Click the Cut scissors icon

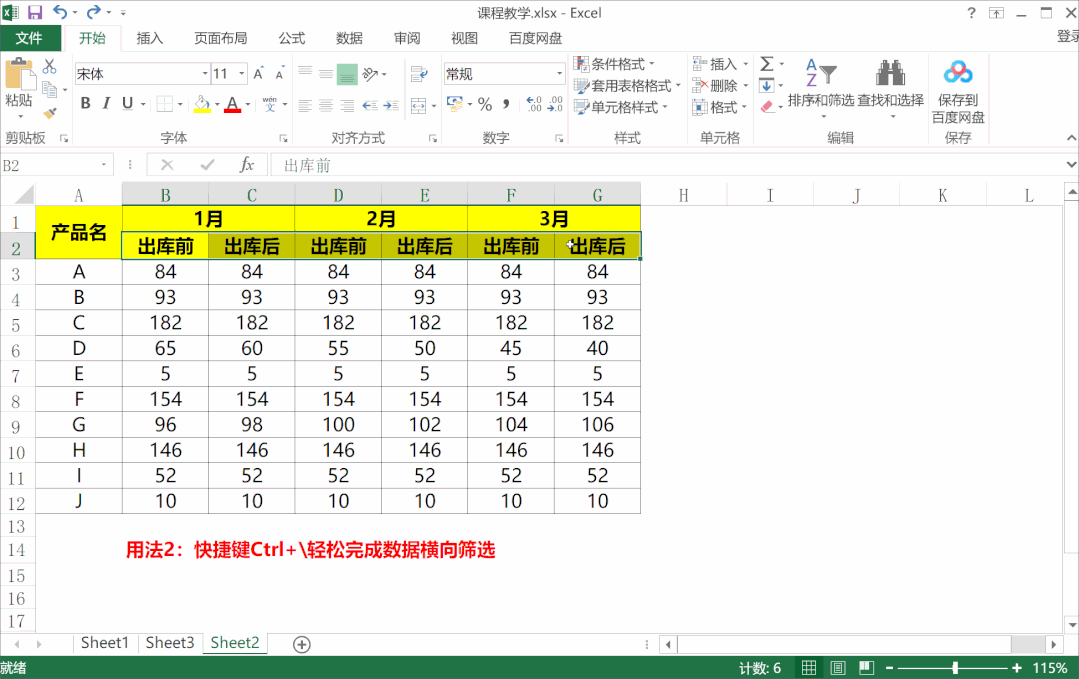pyautogui.click(x=49, y=66)
